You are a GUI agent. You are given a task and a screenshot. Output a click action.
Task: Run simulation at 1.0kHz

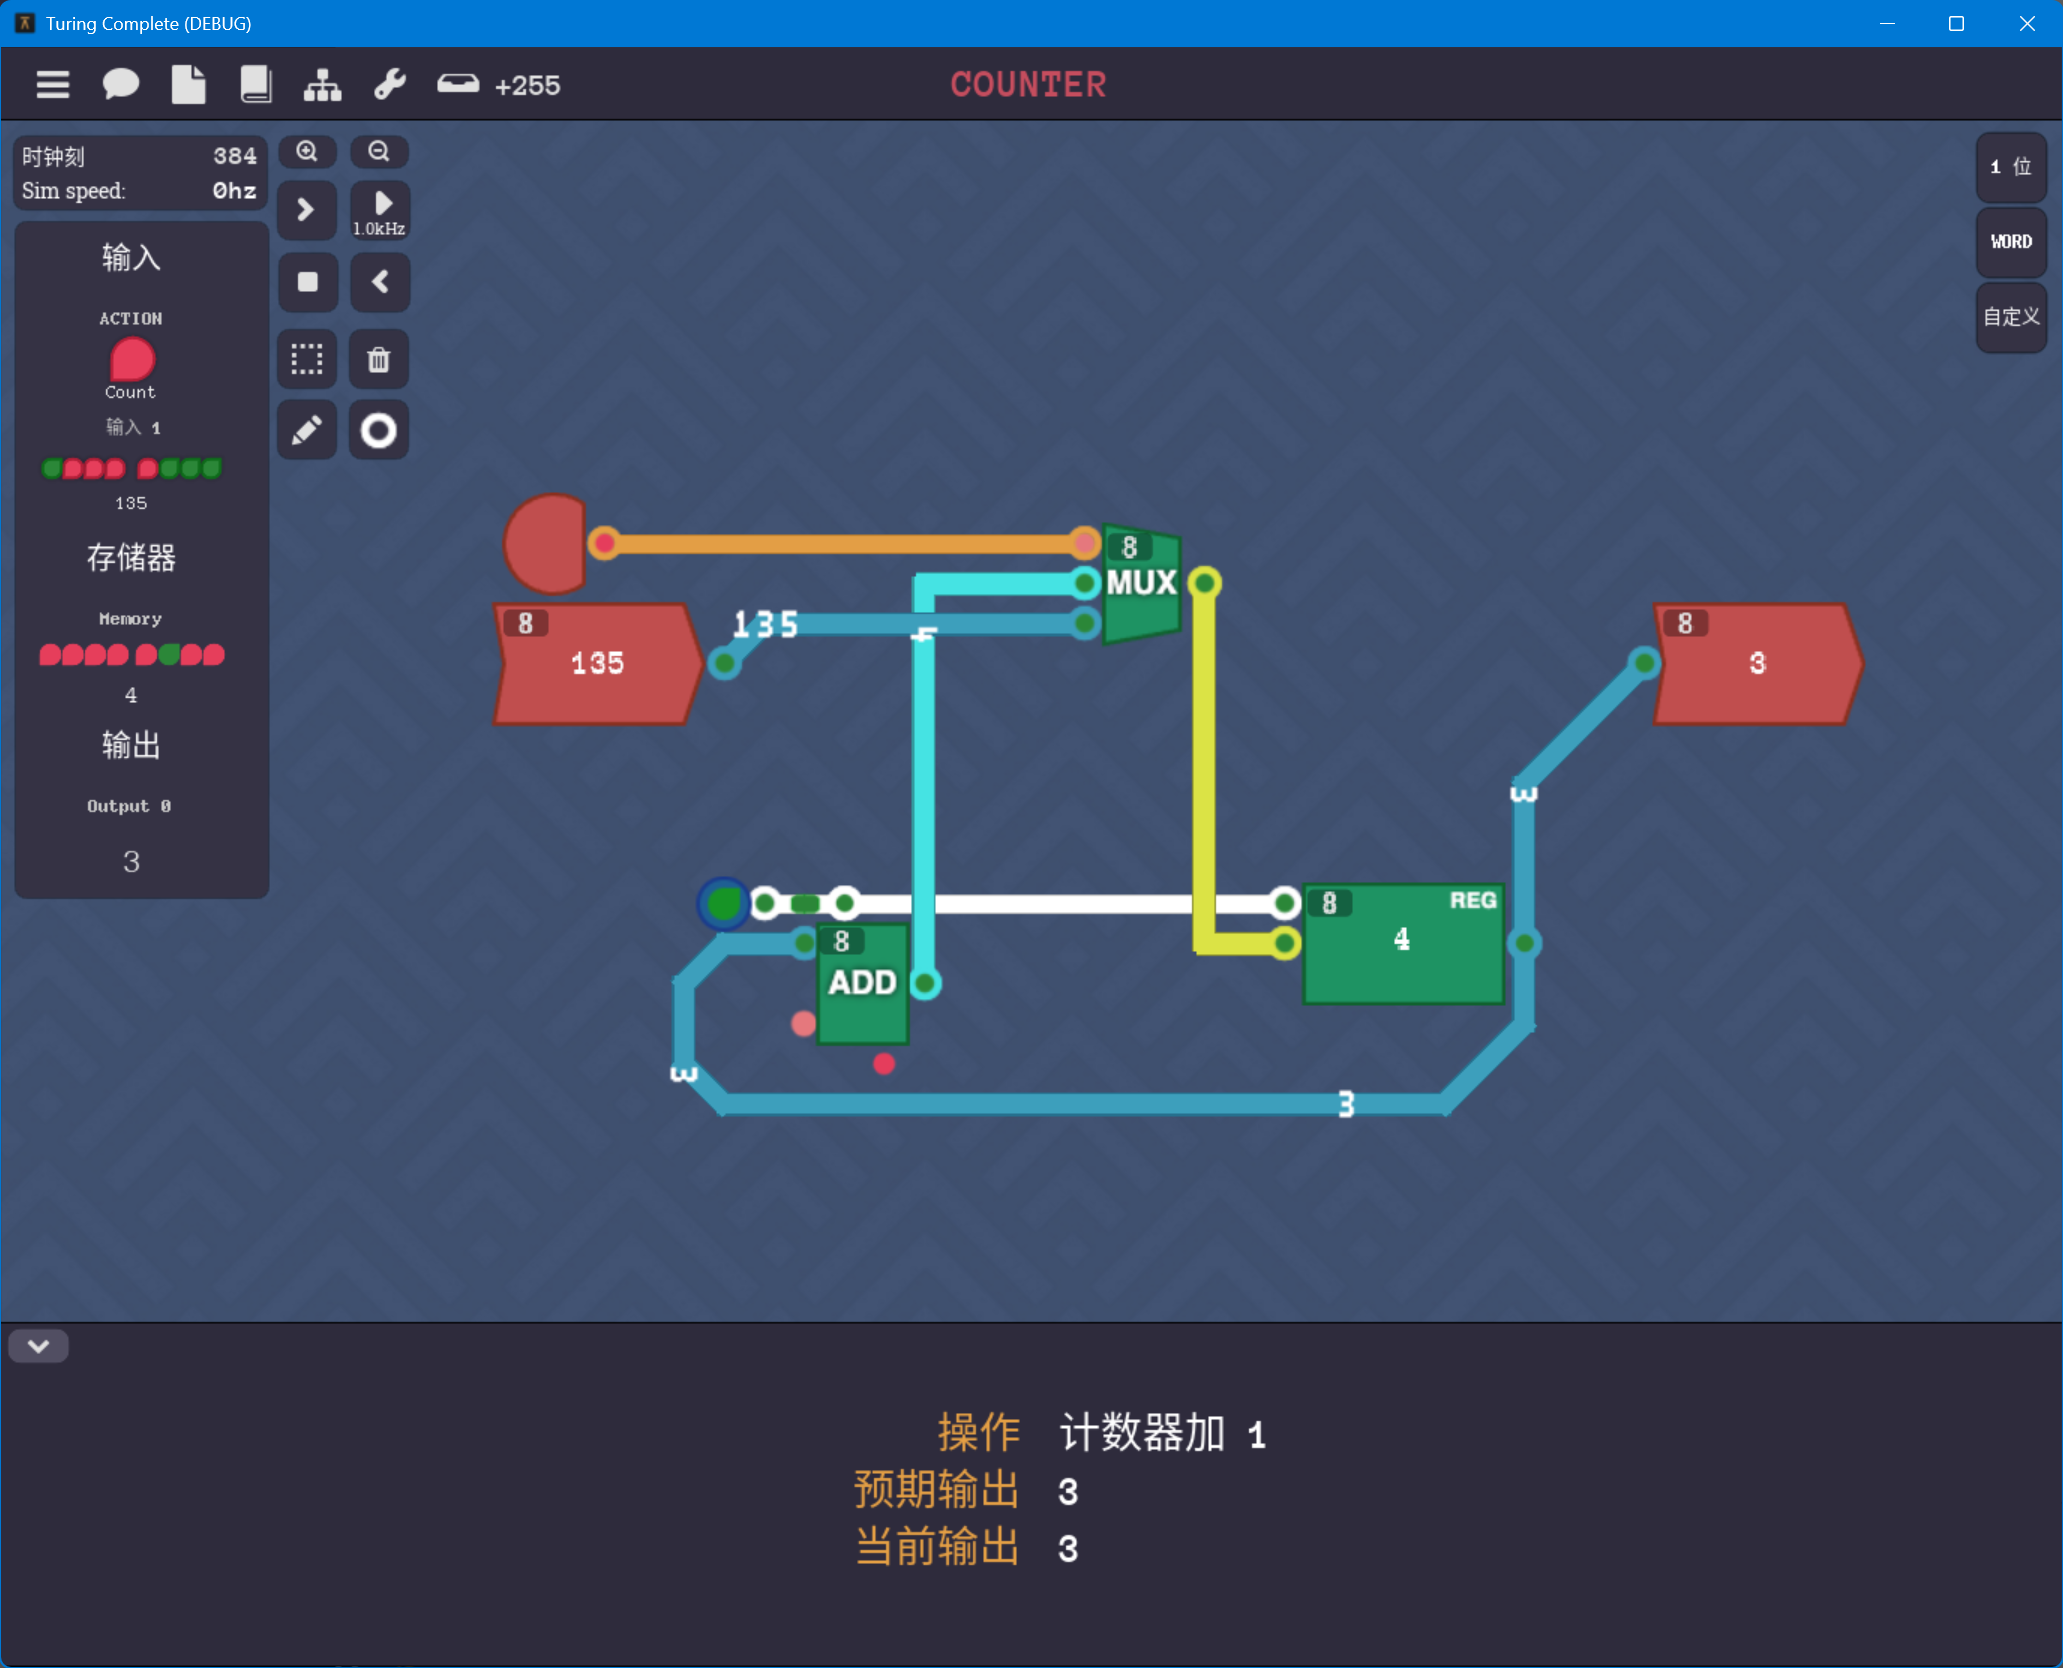379,210
